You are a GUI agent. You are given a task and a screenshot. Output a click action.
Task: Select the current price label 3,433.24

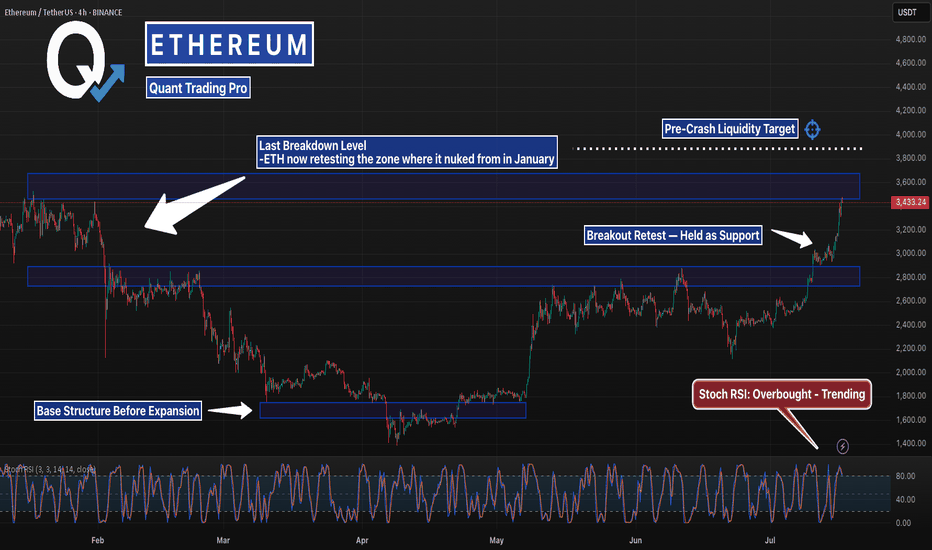[x=911, y=202]
